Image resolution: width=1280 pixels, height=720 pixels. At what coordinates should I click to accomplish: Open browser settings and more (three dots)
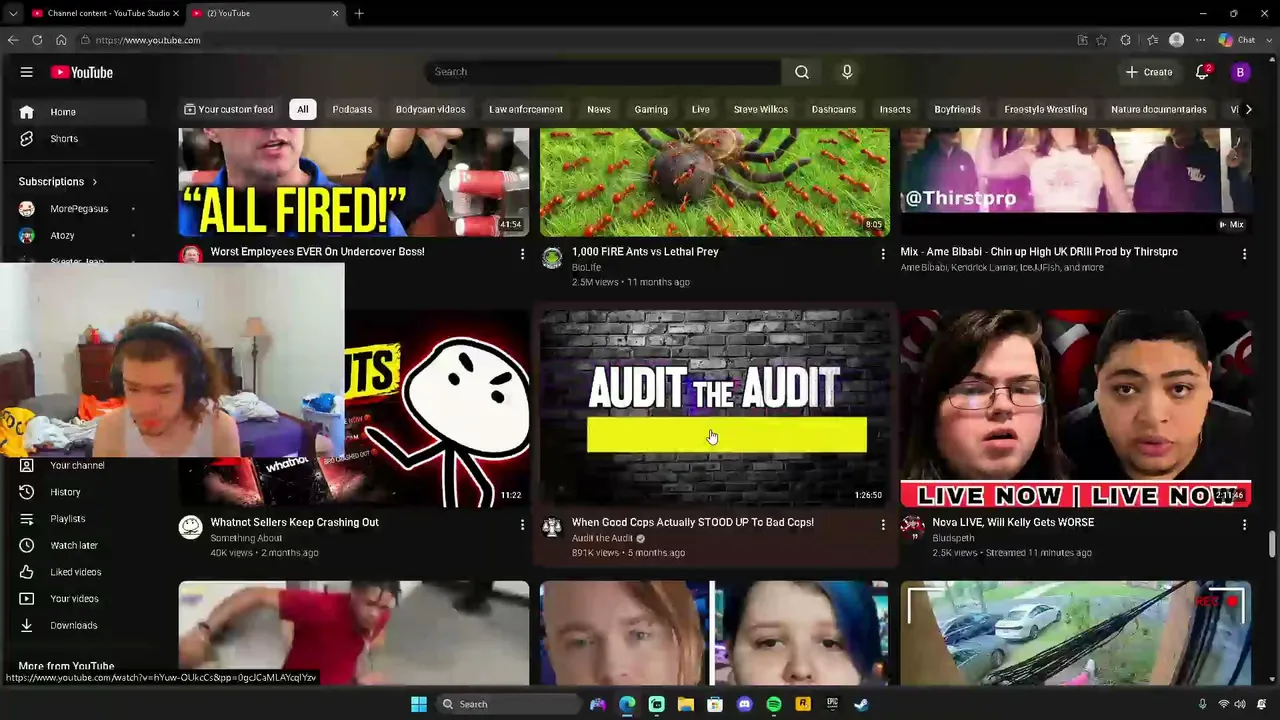pyautogui.click(x=1200, y=40)
